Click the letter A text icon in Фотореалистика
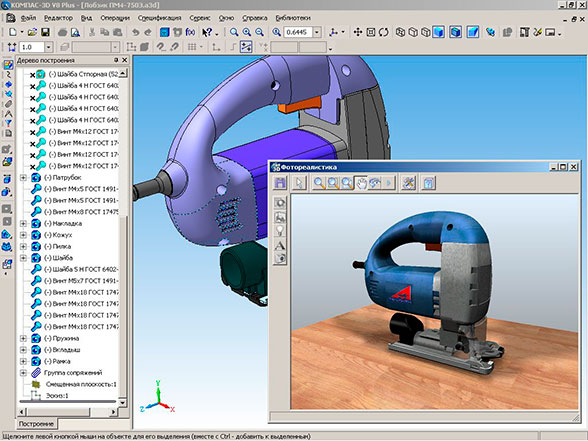 point(280,245)
